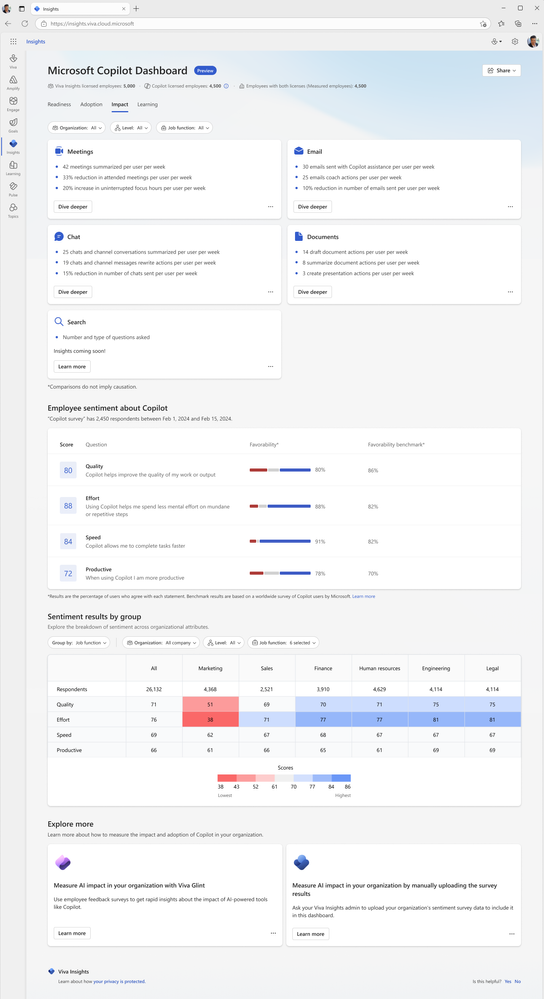Click Copilot licensed employees info icon

(226, 85)
